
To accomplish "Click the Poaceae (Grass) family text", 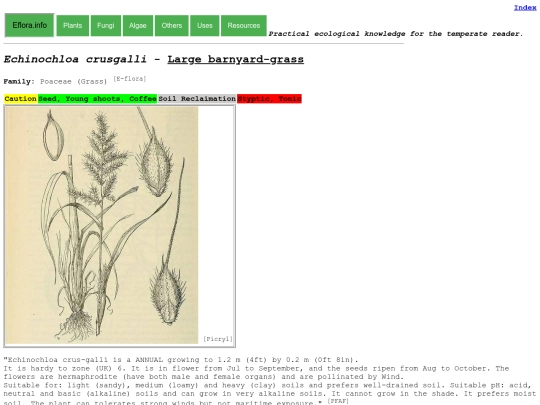I will click(x=73, y=82).
